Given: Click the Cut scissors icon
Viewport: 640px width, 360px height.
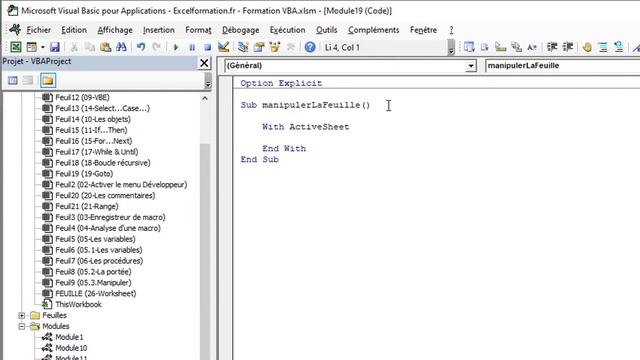Looking at the screenshot, I should pyautogui.click(x=74, y=47).
